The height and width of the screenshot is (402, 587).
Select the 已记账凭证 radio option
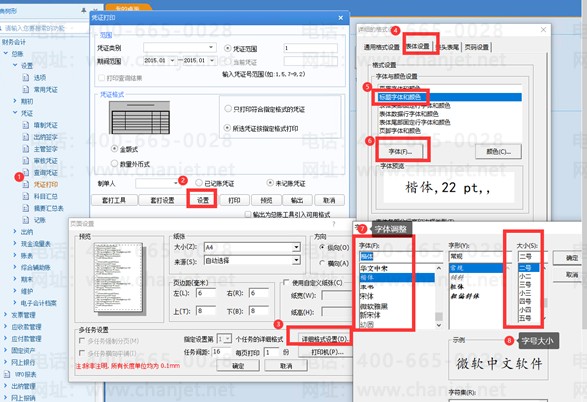tap(199, 183)
